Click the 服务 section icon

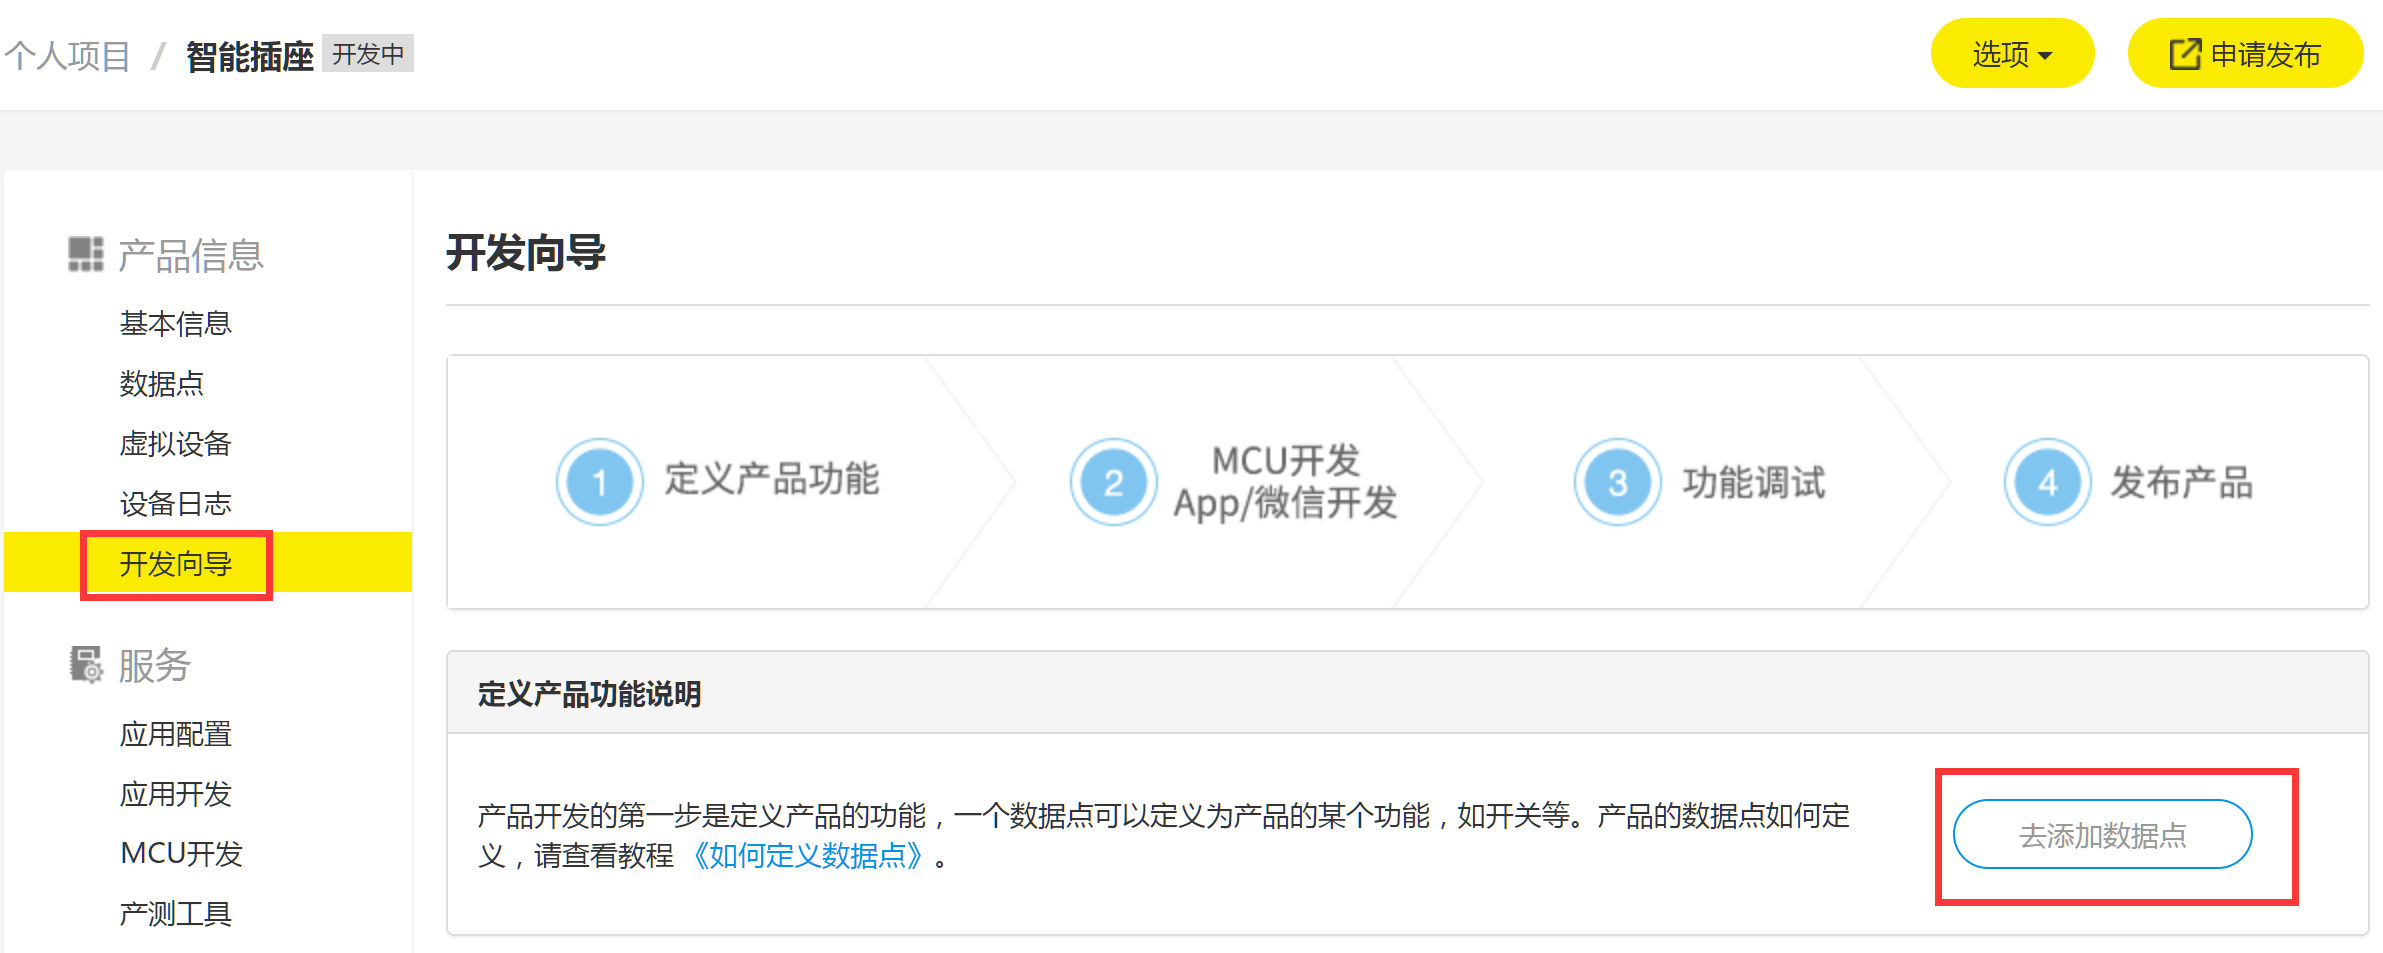pos(86,664)
